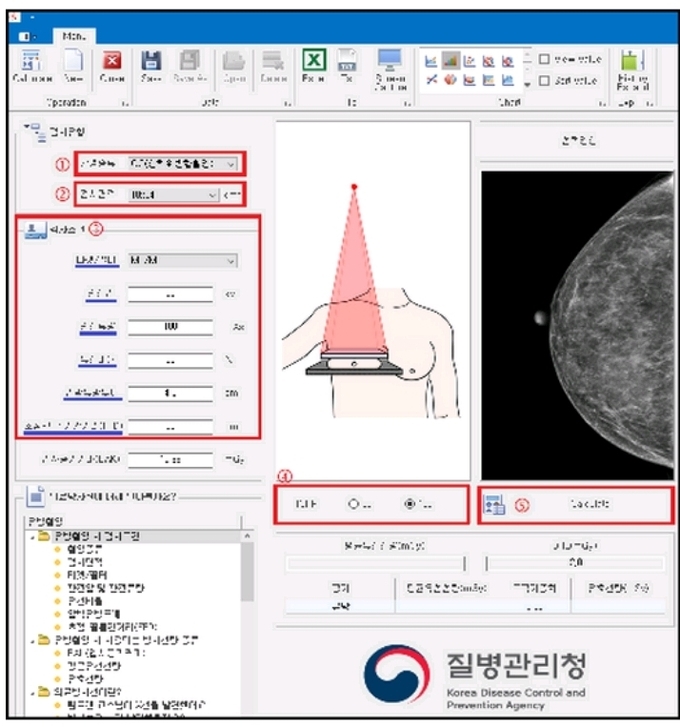Click the underlined label beside the cm field
The height and width of the screenshot is (727, 680).
point(93,393)
